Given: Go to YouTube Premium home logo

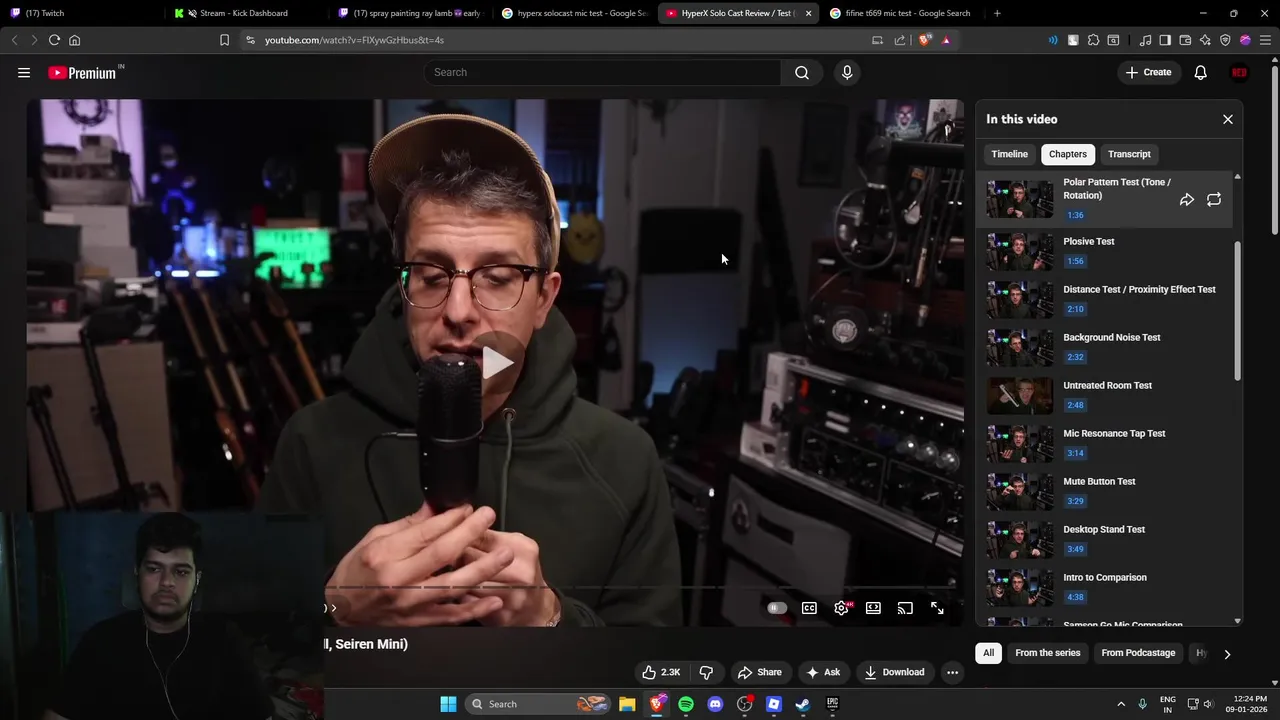Looking at the screenshot, I should click(x=84, y=73).
